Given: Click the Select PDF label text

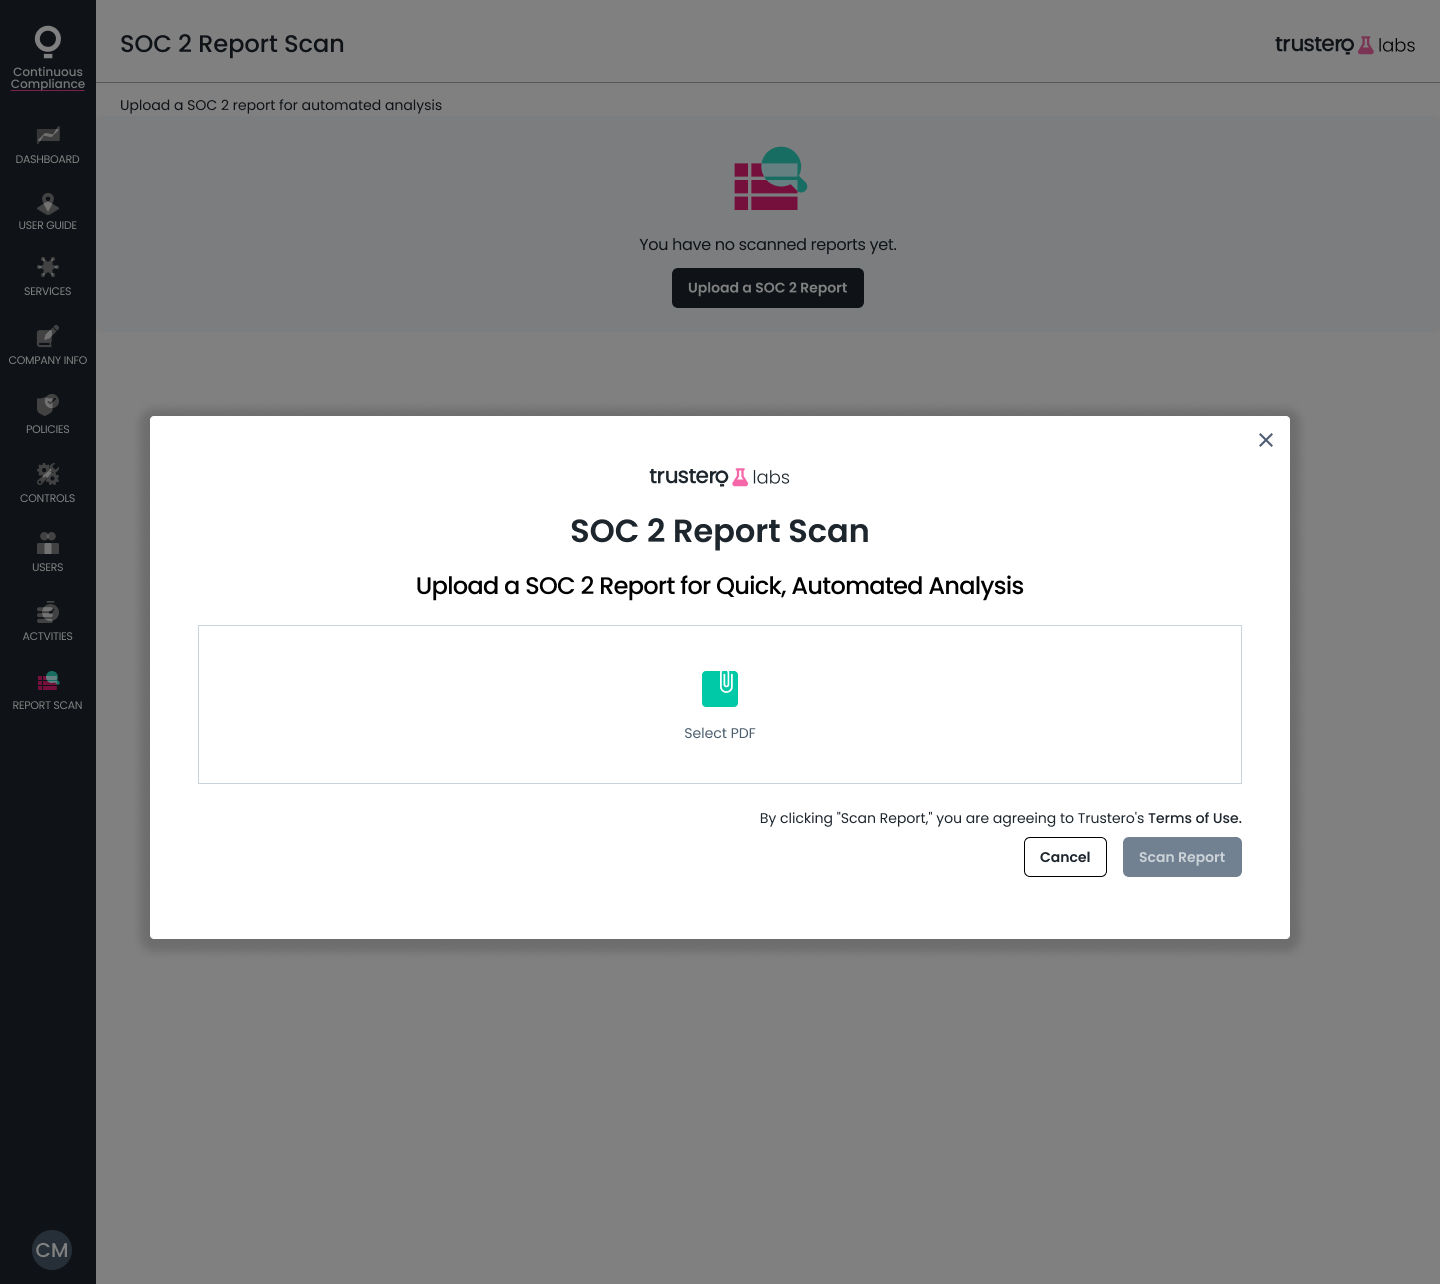Looking at the screenshot, I should click(720, 733).
